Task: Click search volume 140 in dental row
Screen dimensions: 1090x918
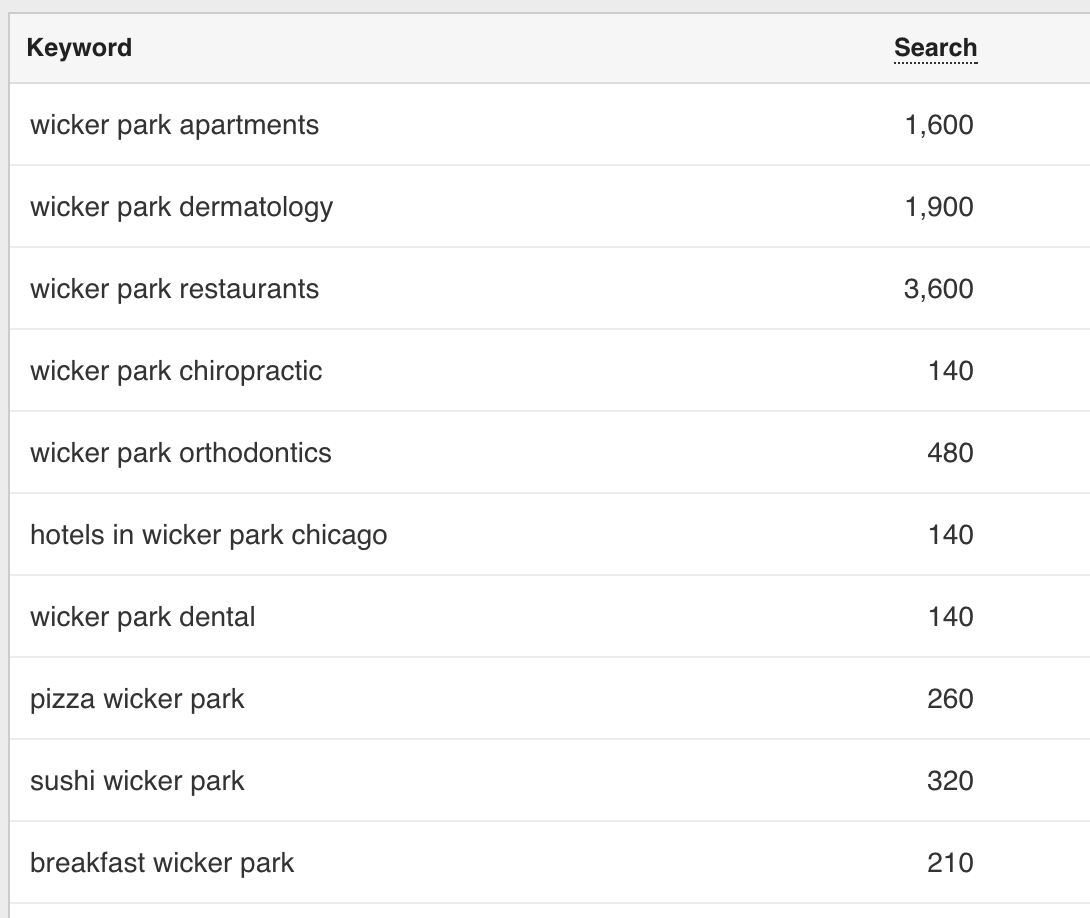Action: coord(951,617)
